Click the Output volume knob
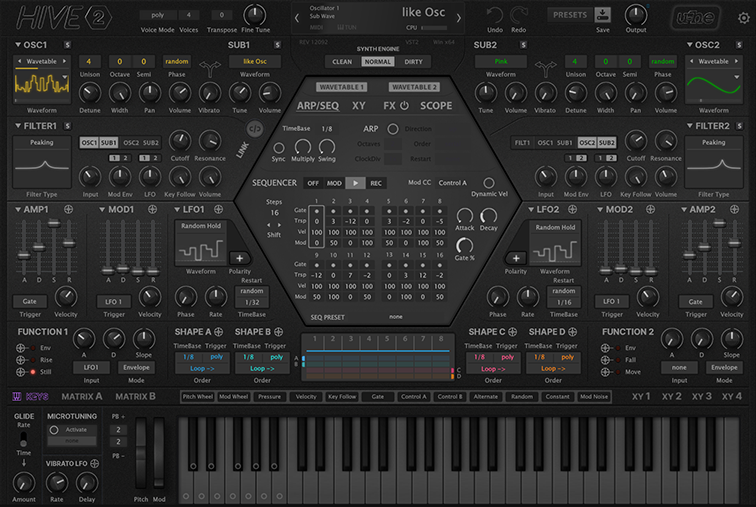 [x=636, y=15]
